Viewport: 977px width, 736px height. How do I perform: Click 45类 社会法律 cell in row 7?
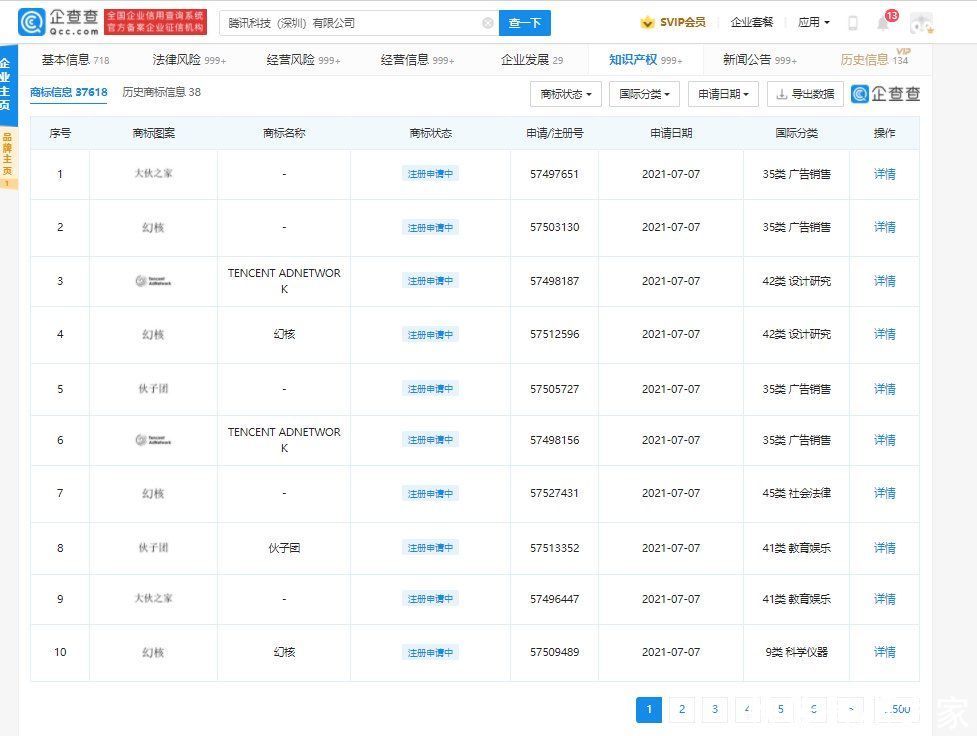pos(796,493)
